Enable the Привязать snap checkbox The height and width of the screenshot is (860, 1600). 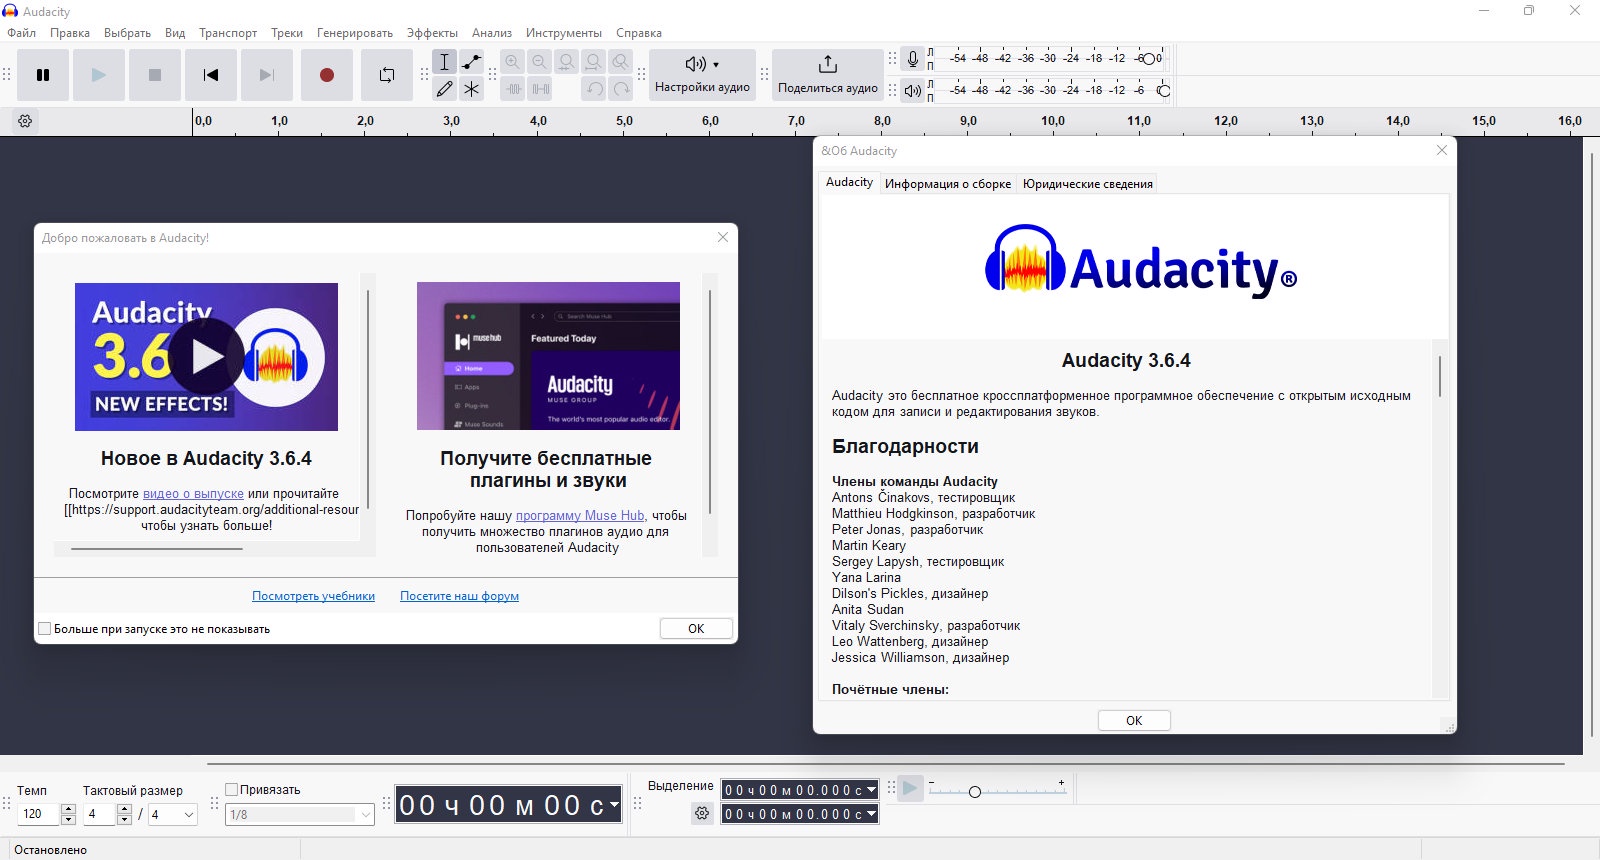tap(231, 789)
